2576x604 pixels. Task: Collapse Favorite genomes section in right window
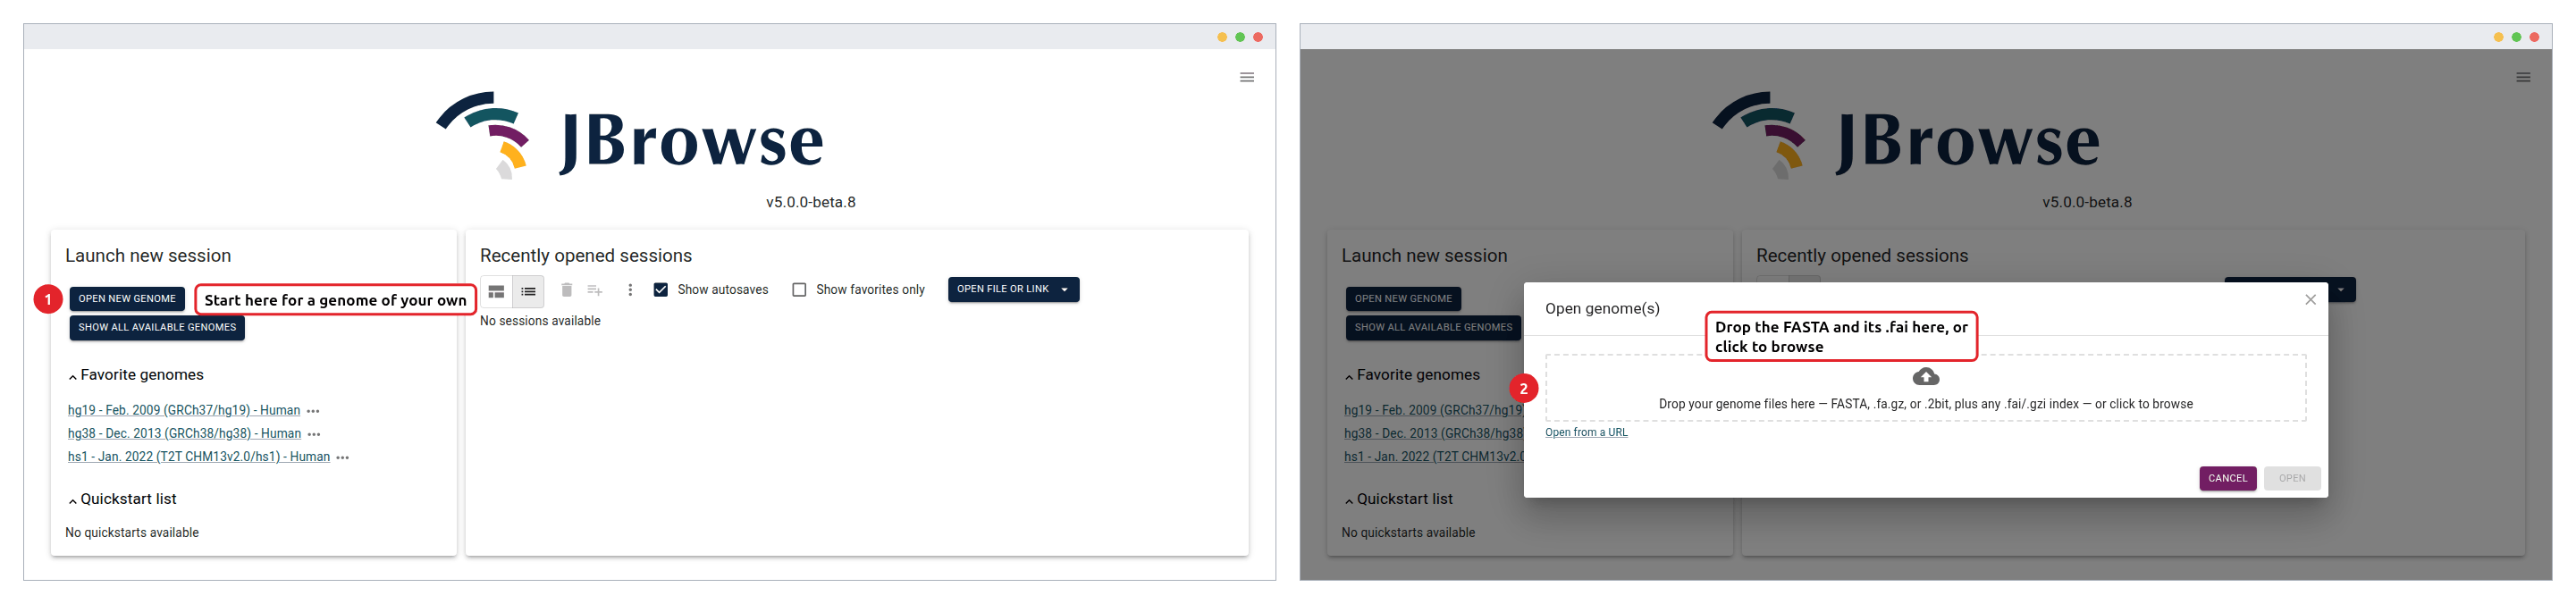coord(1348,376)
